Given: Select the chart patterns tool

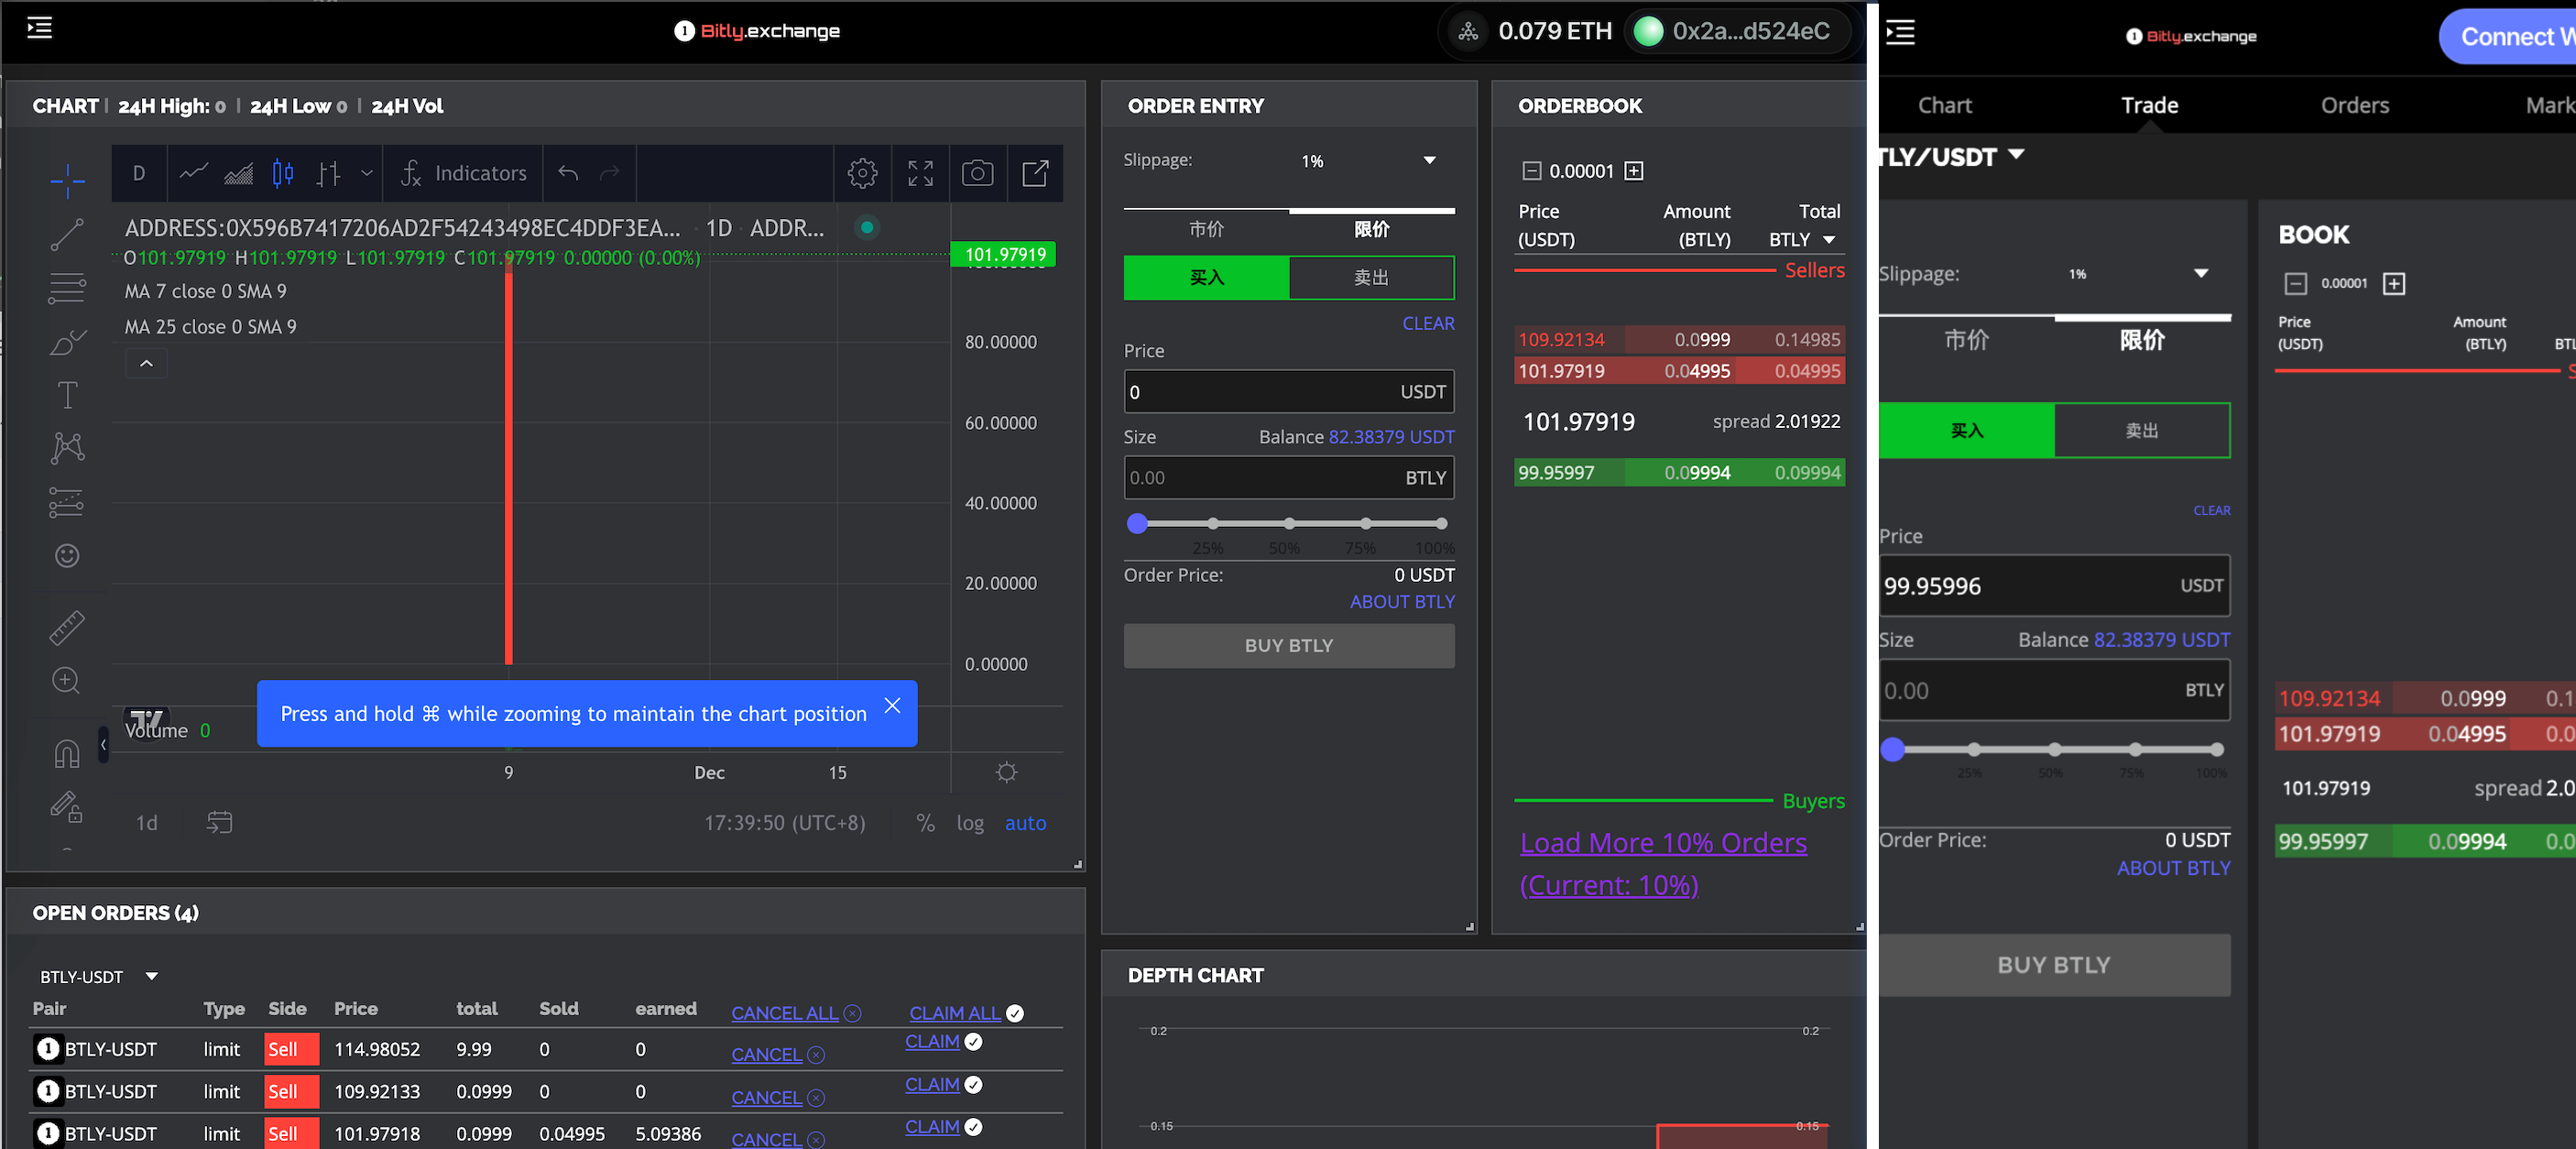Looking at the screenshot, I should pos(67,448).
